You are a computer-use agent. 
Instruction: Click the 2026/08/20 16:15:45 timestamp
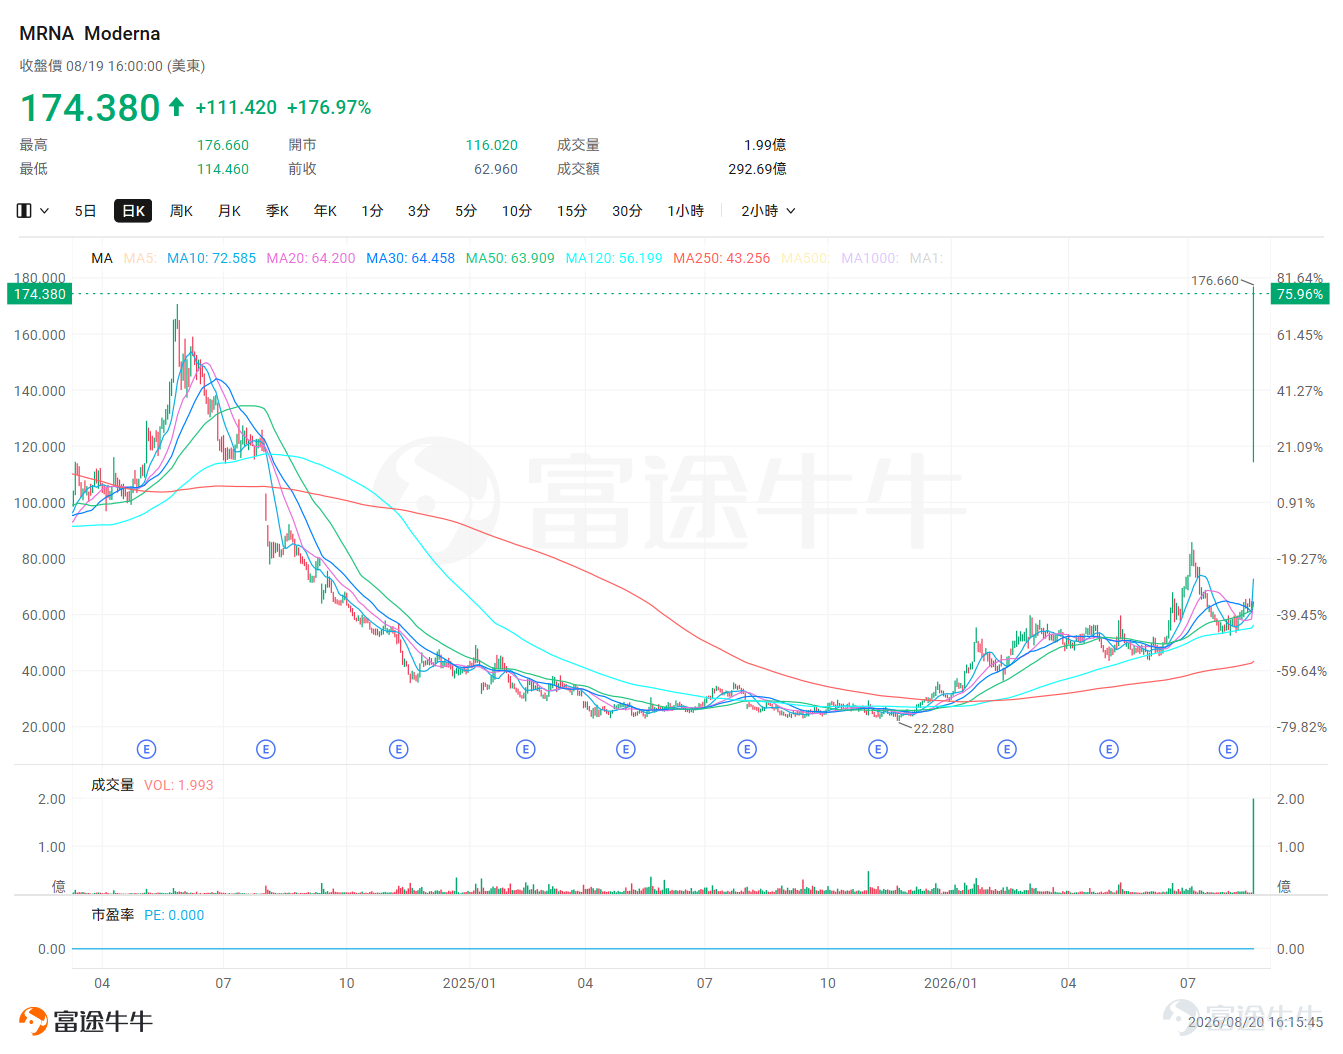1255,1022
